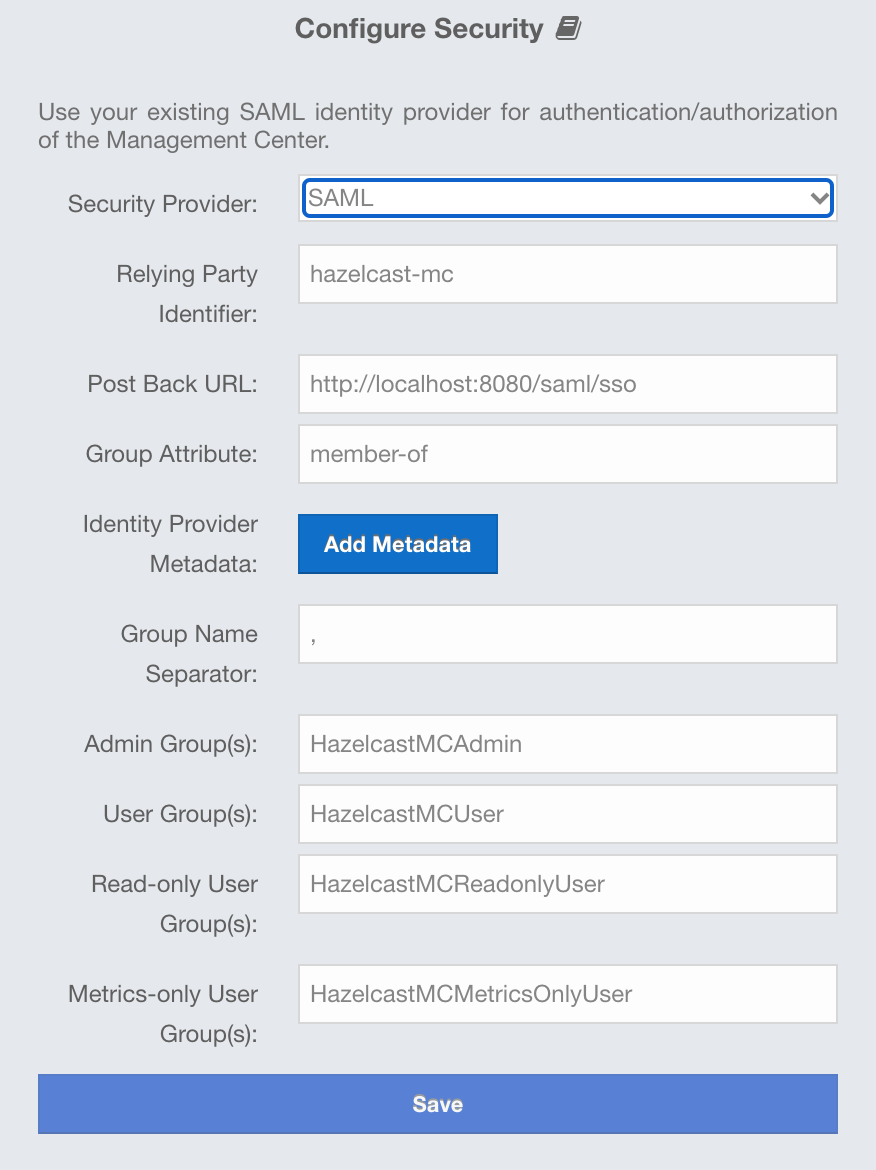Click the Admin Group(s) label
Image resolution: width=876 pixels, height=1170 pixels.
[x=170, y=744]
